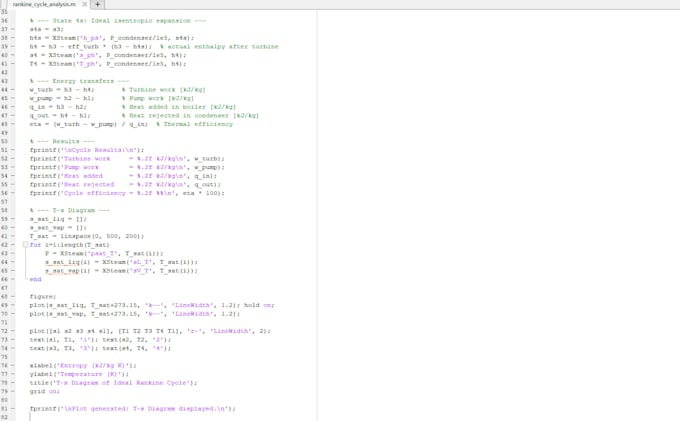The height and width of the screenshot is (421, 680).
Task: Click fprintf 'Heat added' line
Action: pyautogui.click(x=123, y=176)
